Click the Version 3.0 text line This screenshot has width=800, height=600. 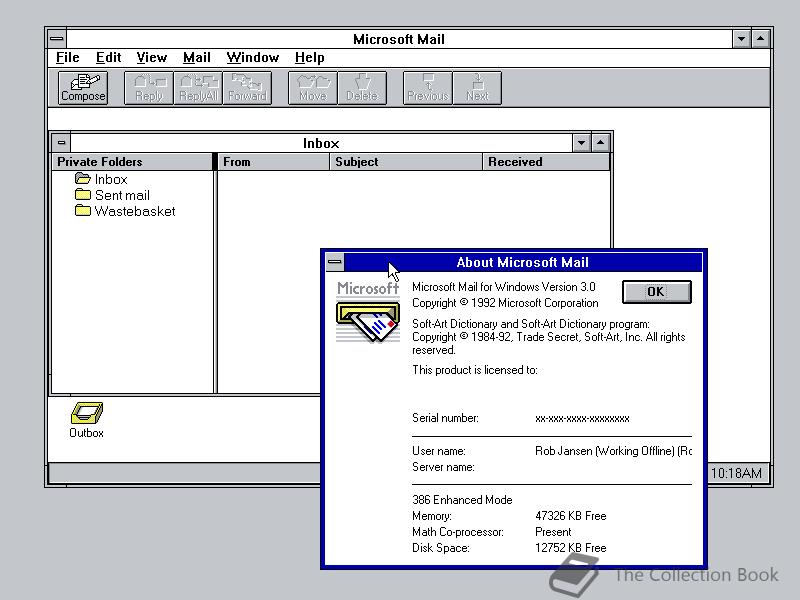click(x=504, y=287)
